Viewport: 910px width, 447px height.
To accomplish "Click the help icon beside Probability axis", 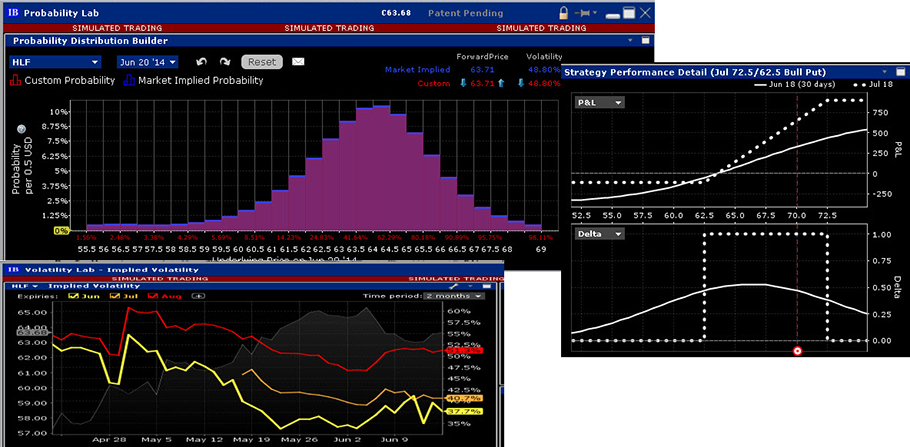I will [x=21, y=129].
